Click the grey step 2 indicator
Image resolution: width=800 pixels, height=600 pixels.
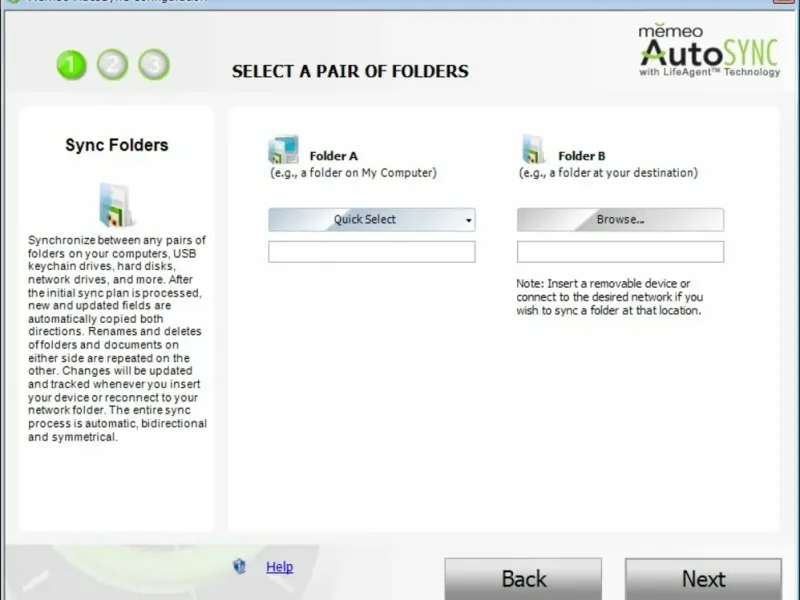coord(113,65)
